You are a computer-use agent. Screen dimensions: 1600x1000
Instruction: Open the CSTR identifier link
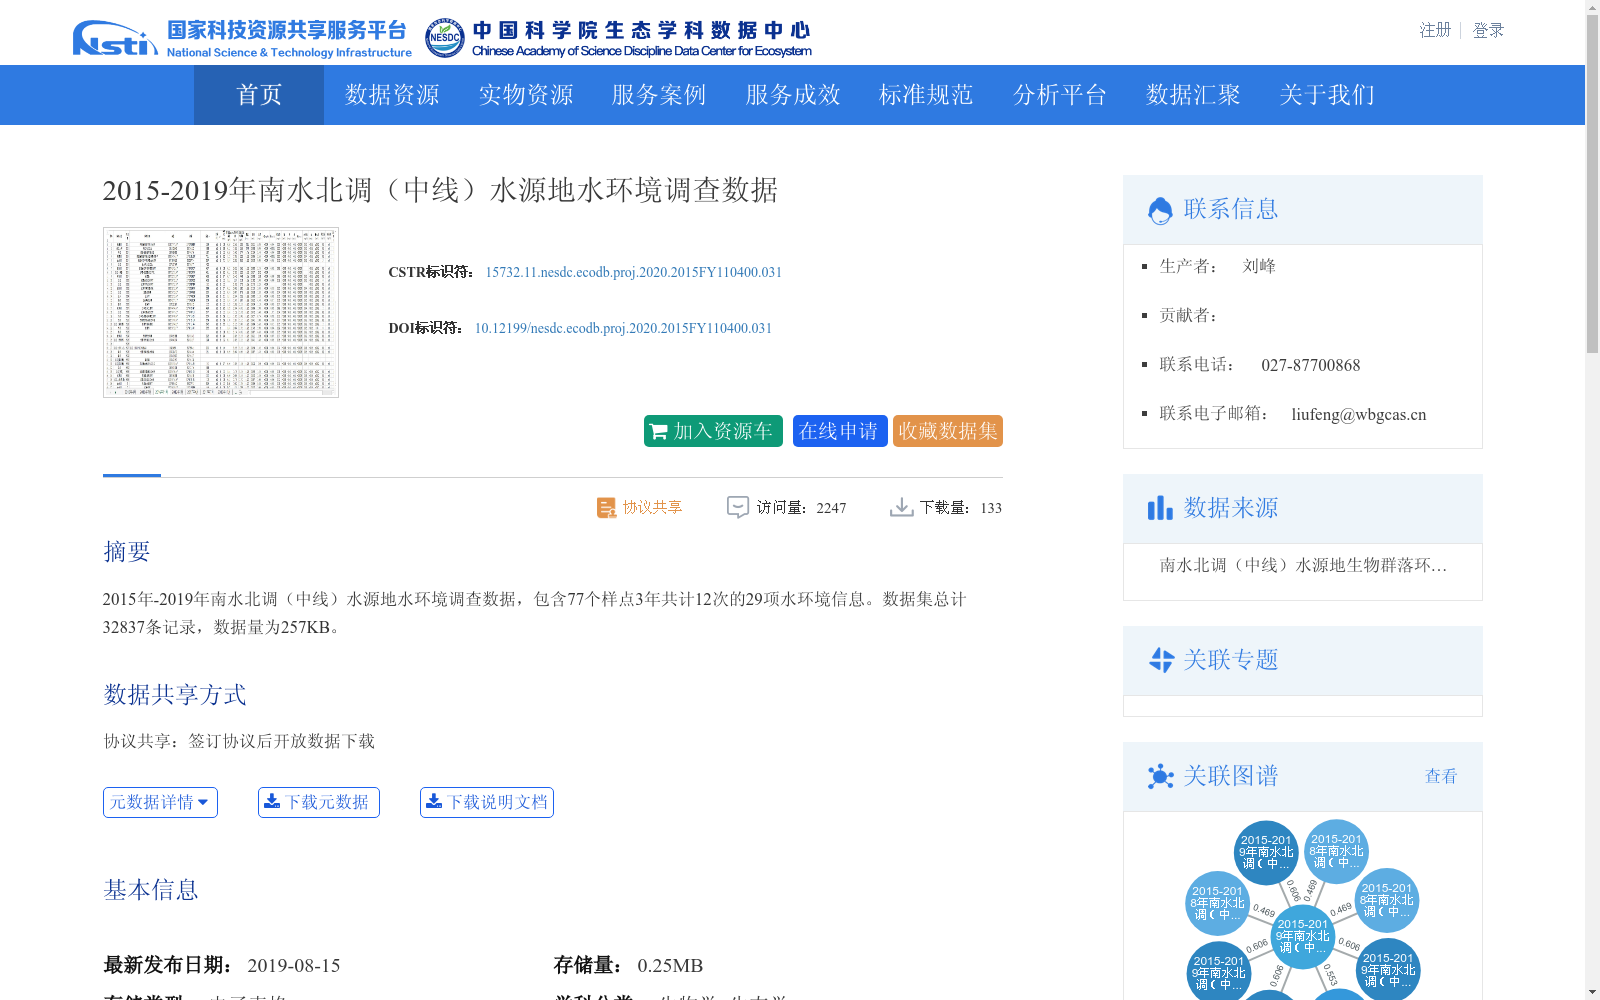[x=634, y=272]
